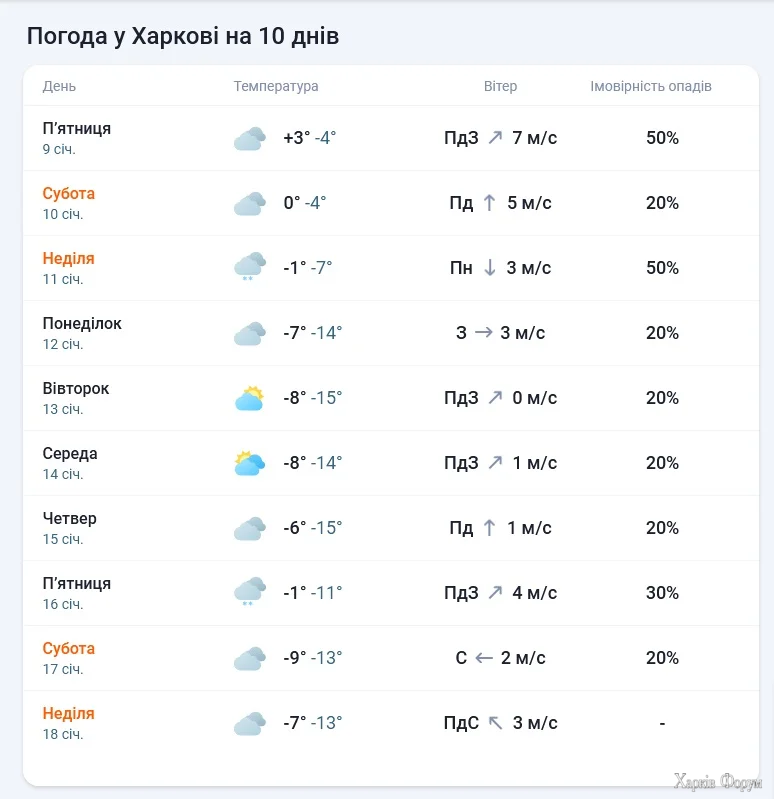Click the День column header
The width and height of the screenshot is (774, 799).
pos(59,86)
